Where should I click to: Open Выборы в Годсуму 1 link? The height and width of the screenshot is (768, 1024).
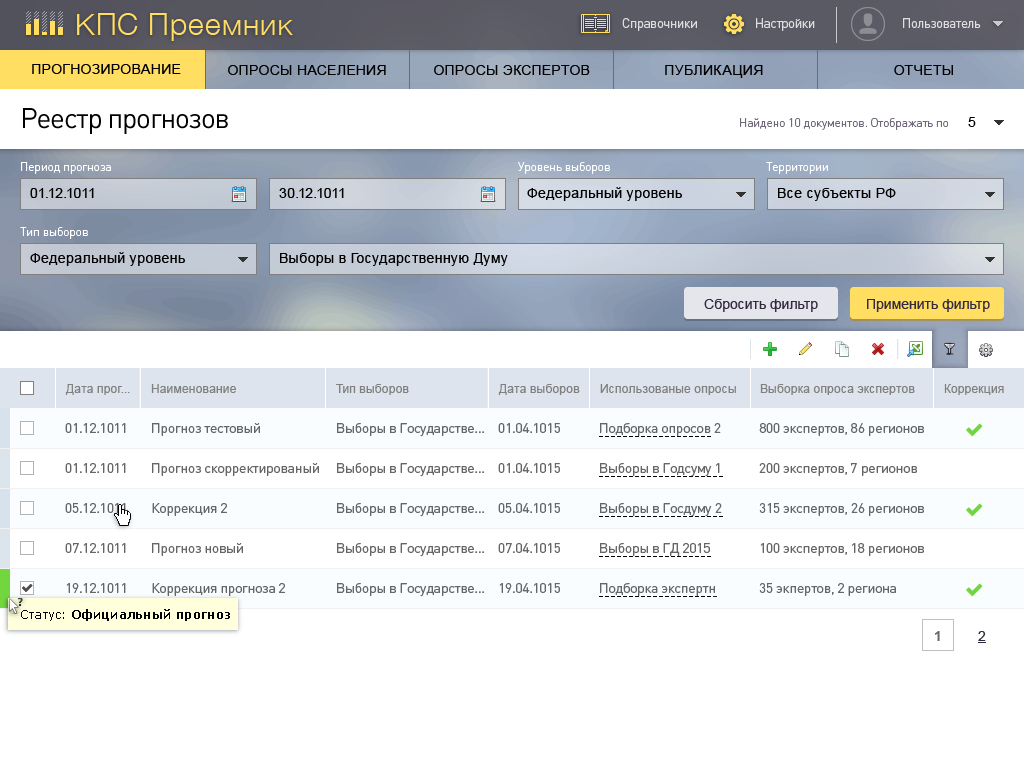(660, 469)
